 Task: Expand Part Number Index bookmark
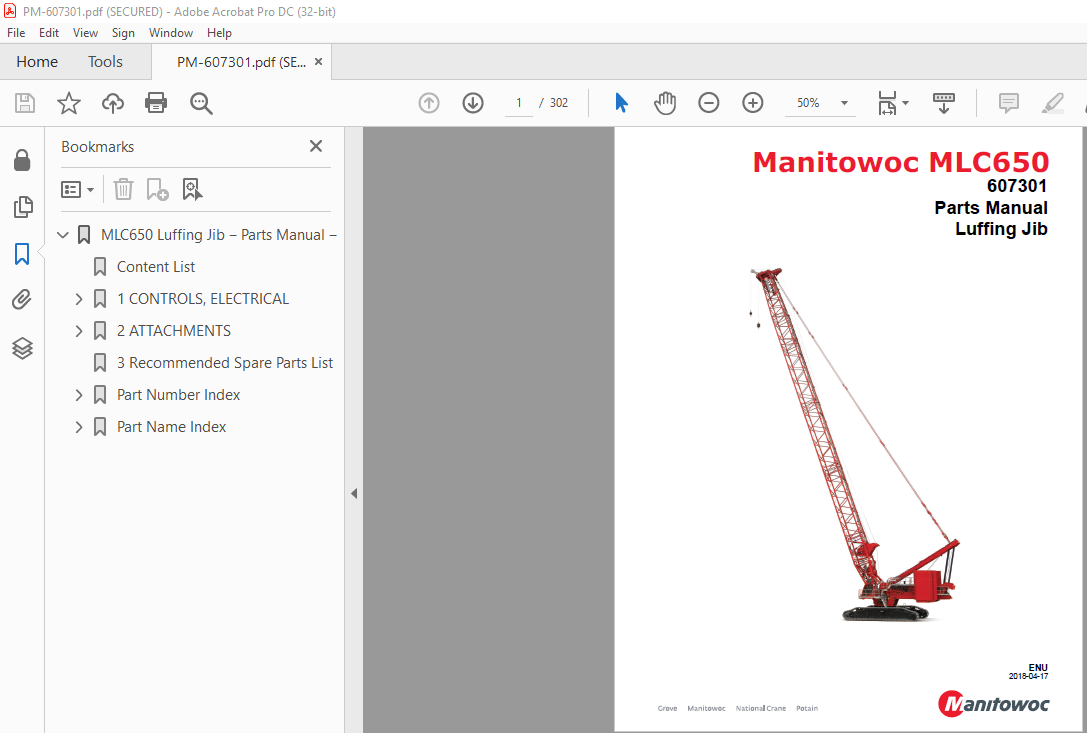[78, 395]
